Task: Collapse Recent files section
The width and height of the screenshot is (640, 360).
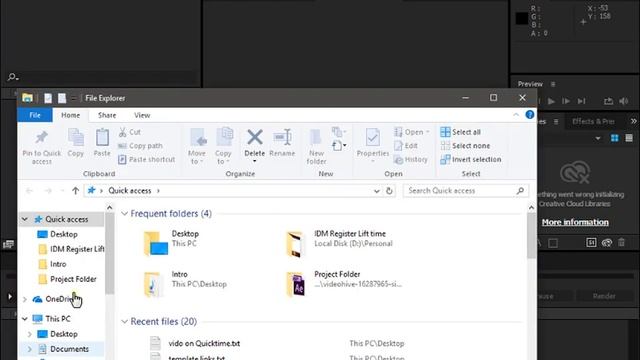Action: (x=124, y=322)
